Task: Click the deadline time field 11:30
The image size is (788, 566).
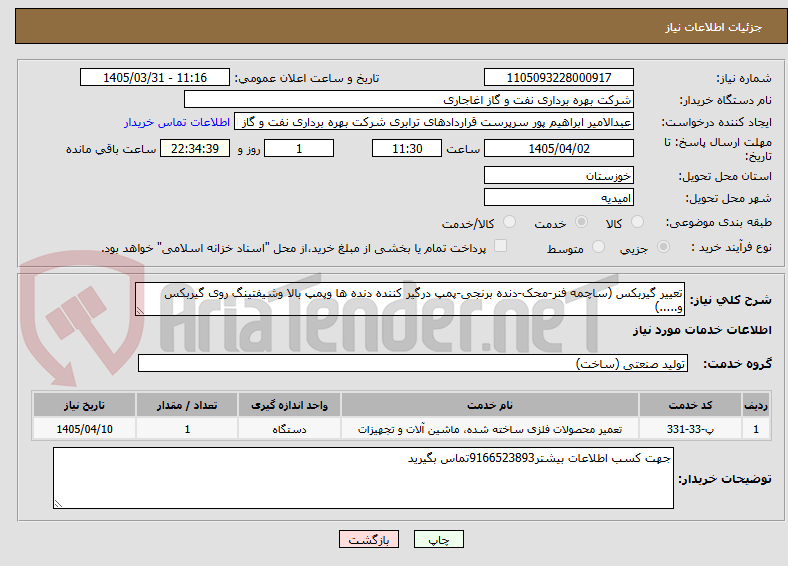Action: pos(407,148)
